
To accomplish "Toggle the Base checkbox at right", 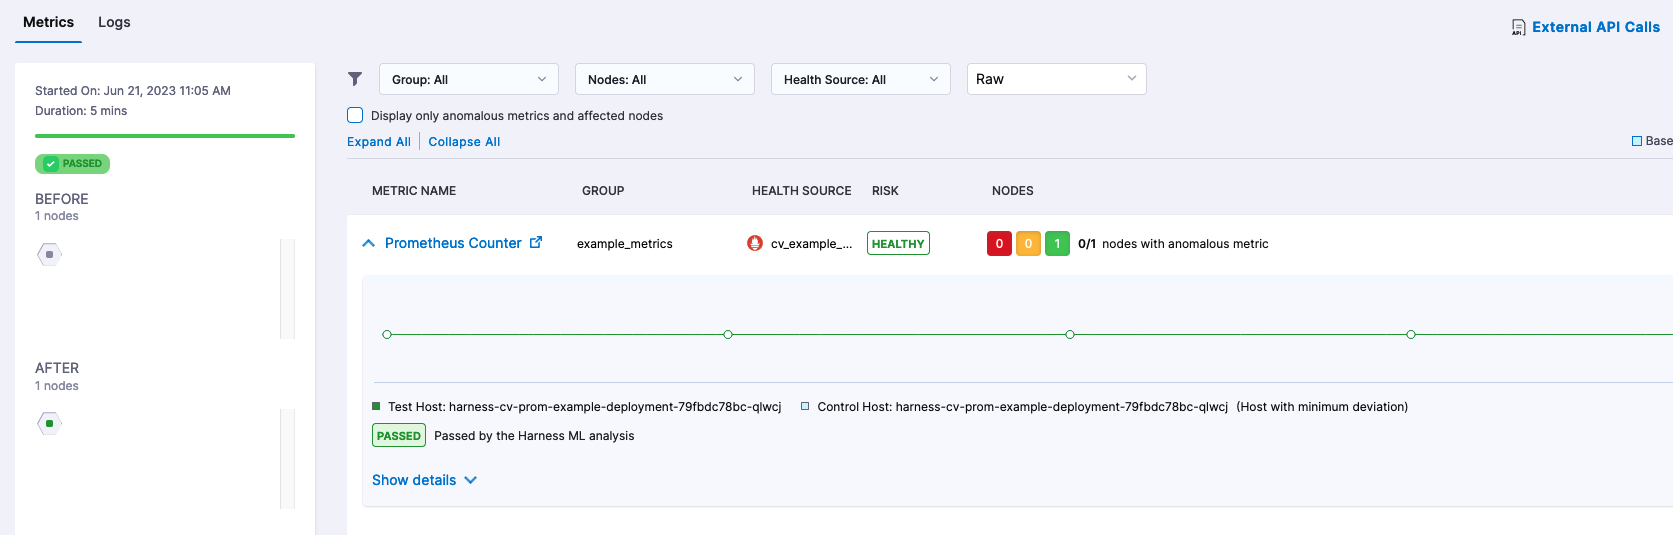I will coord(1637,141).
